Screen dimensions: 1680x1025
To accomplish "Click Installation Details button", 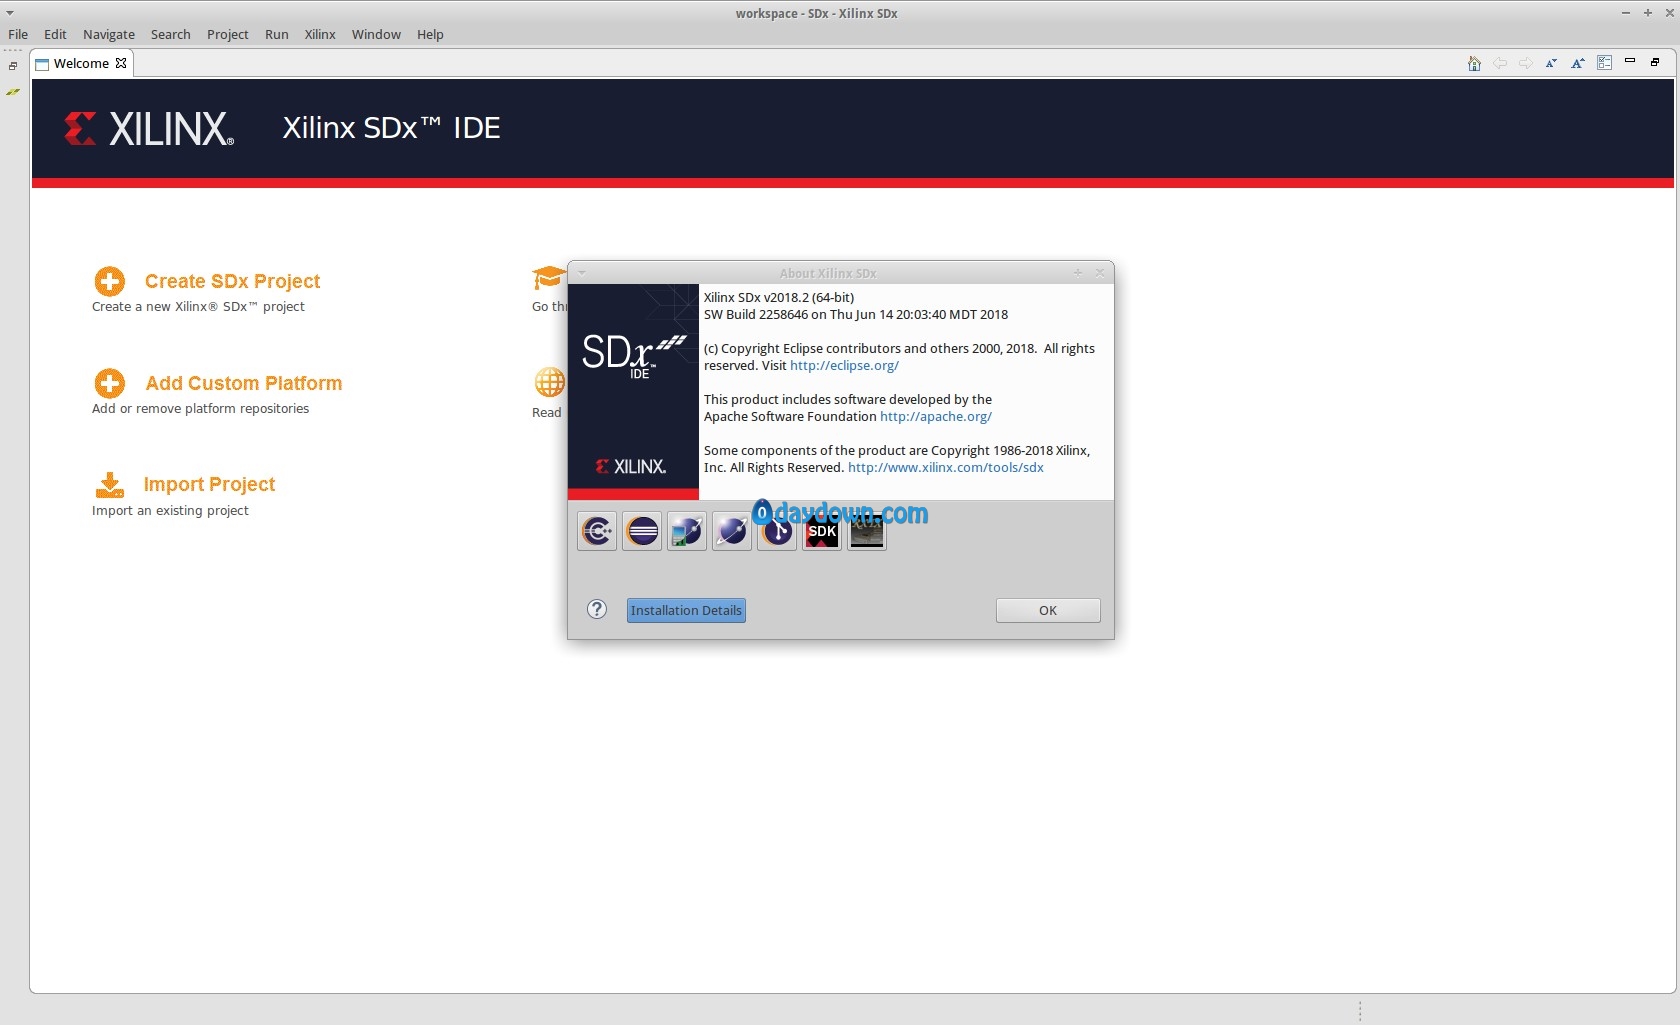I will 686,610.
